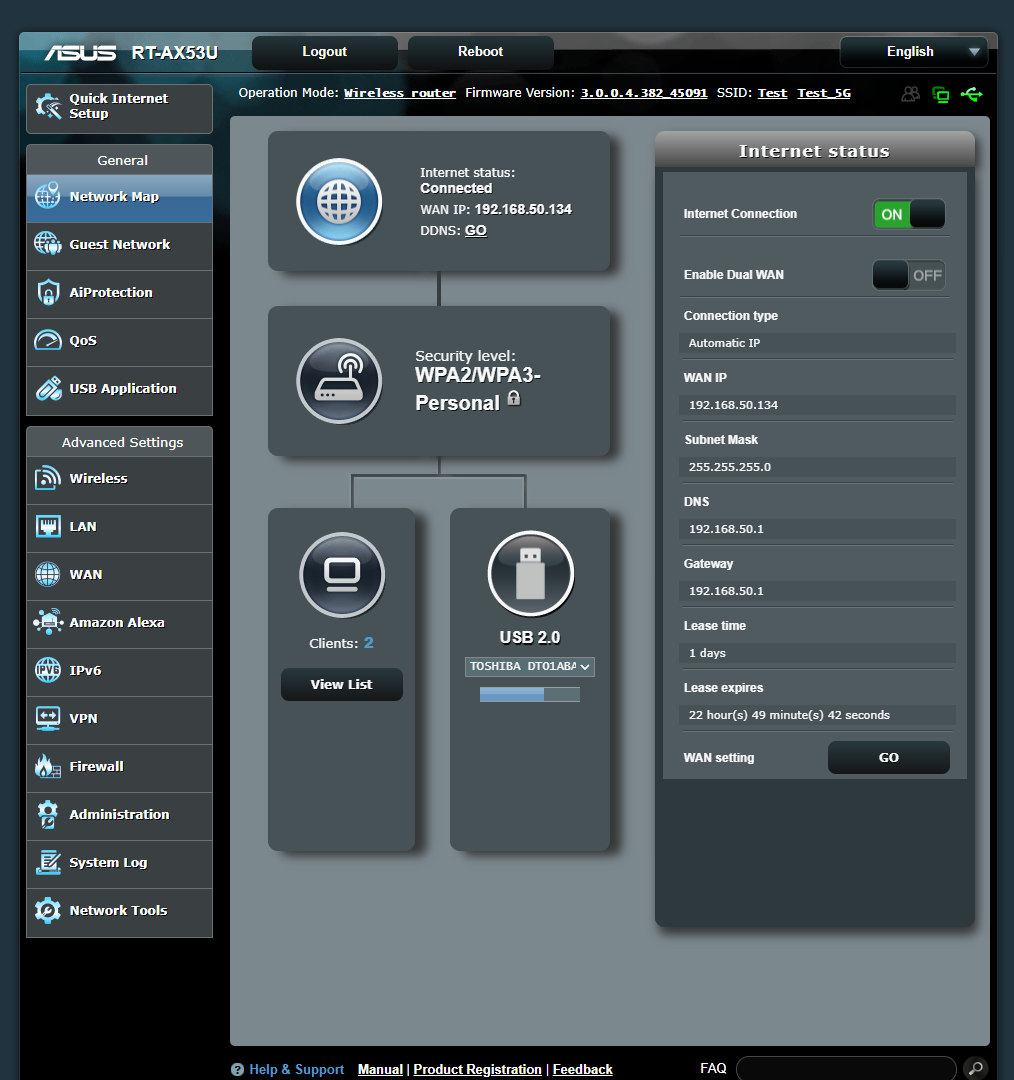Open the TOSHIBA DT01ABA drive dropdown
This screenshot has height=1080, width=1014.
(529, 667)
